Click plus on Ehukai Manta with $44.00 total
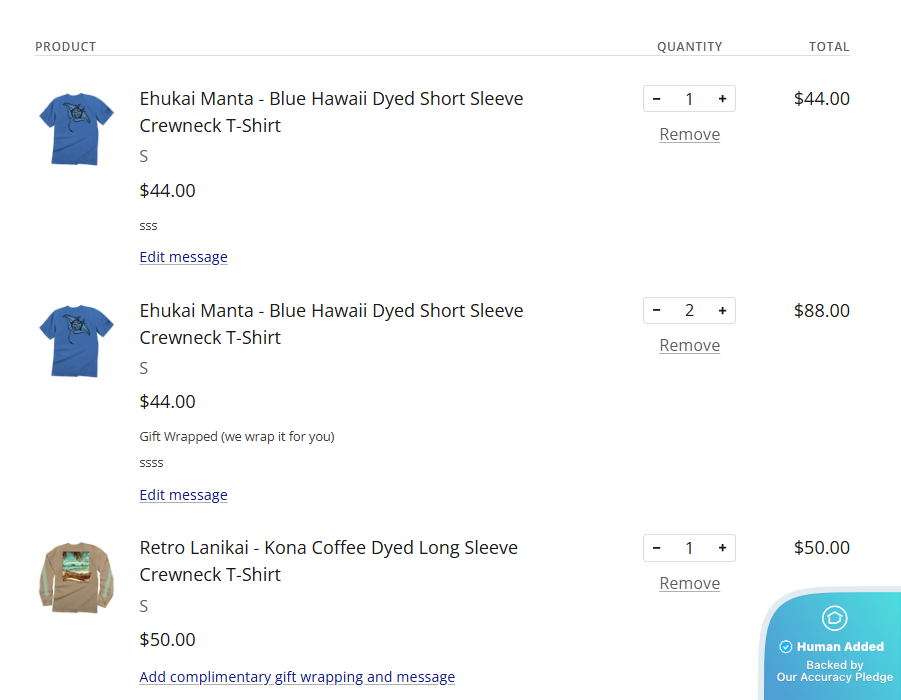The height and width of the screenshot is (700, 901). click(722, 99)
